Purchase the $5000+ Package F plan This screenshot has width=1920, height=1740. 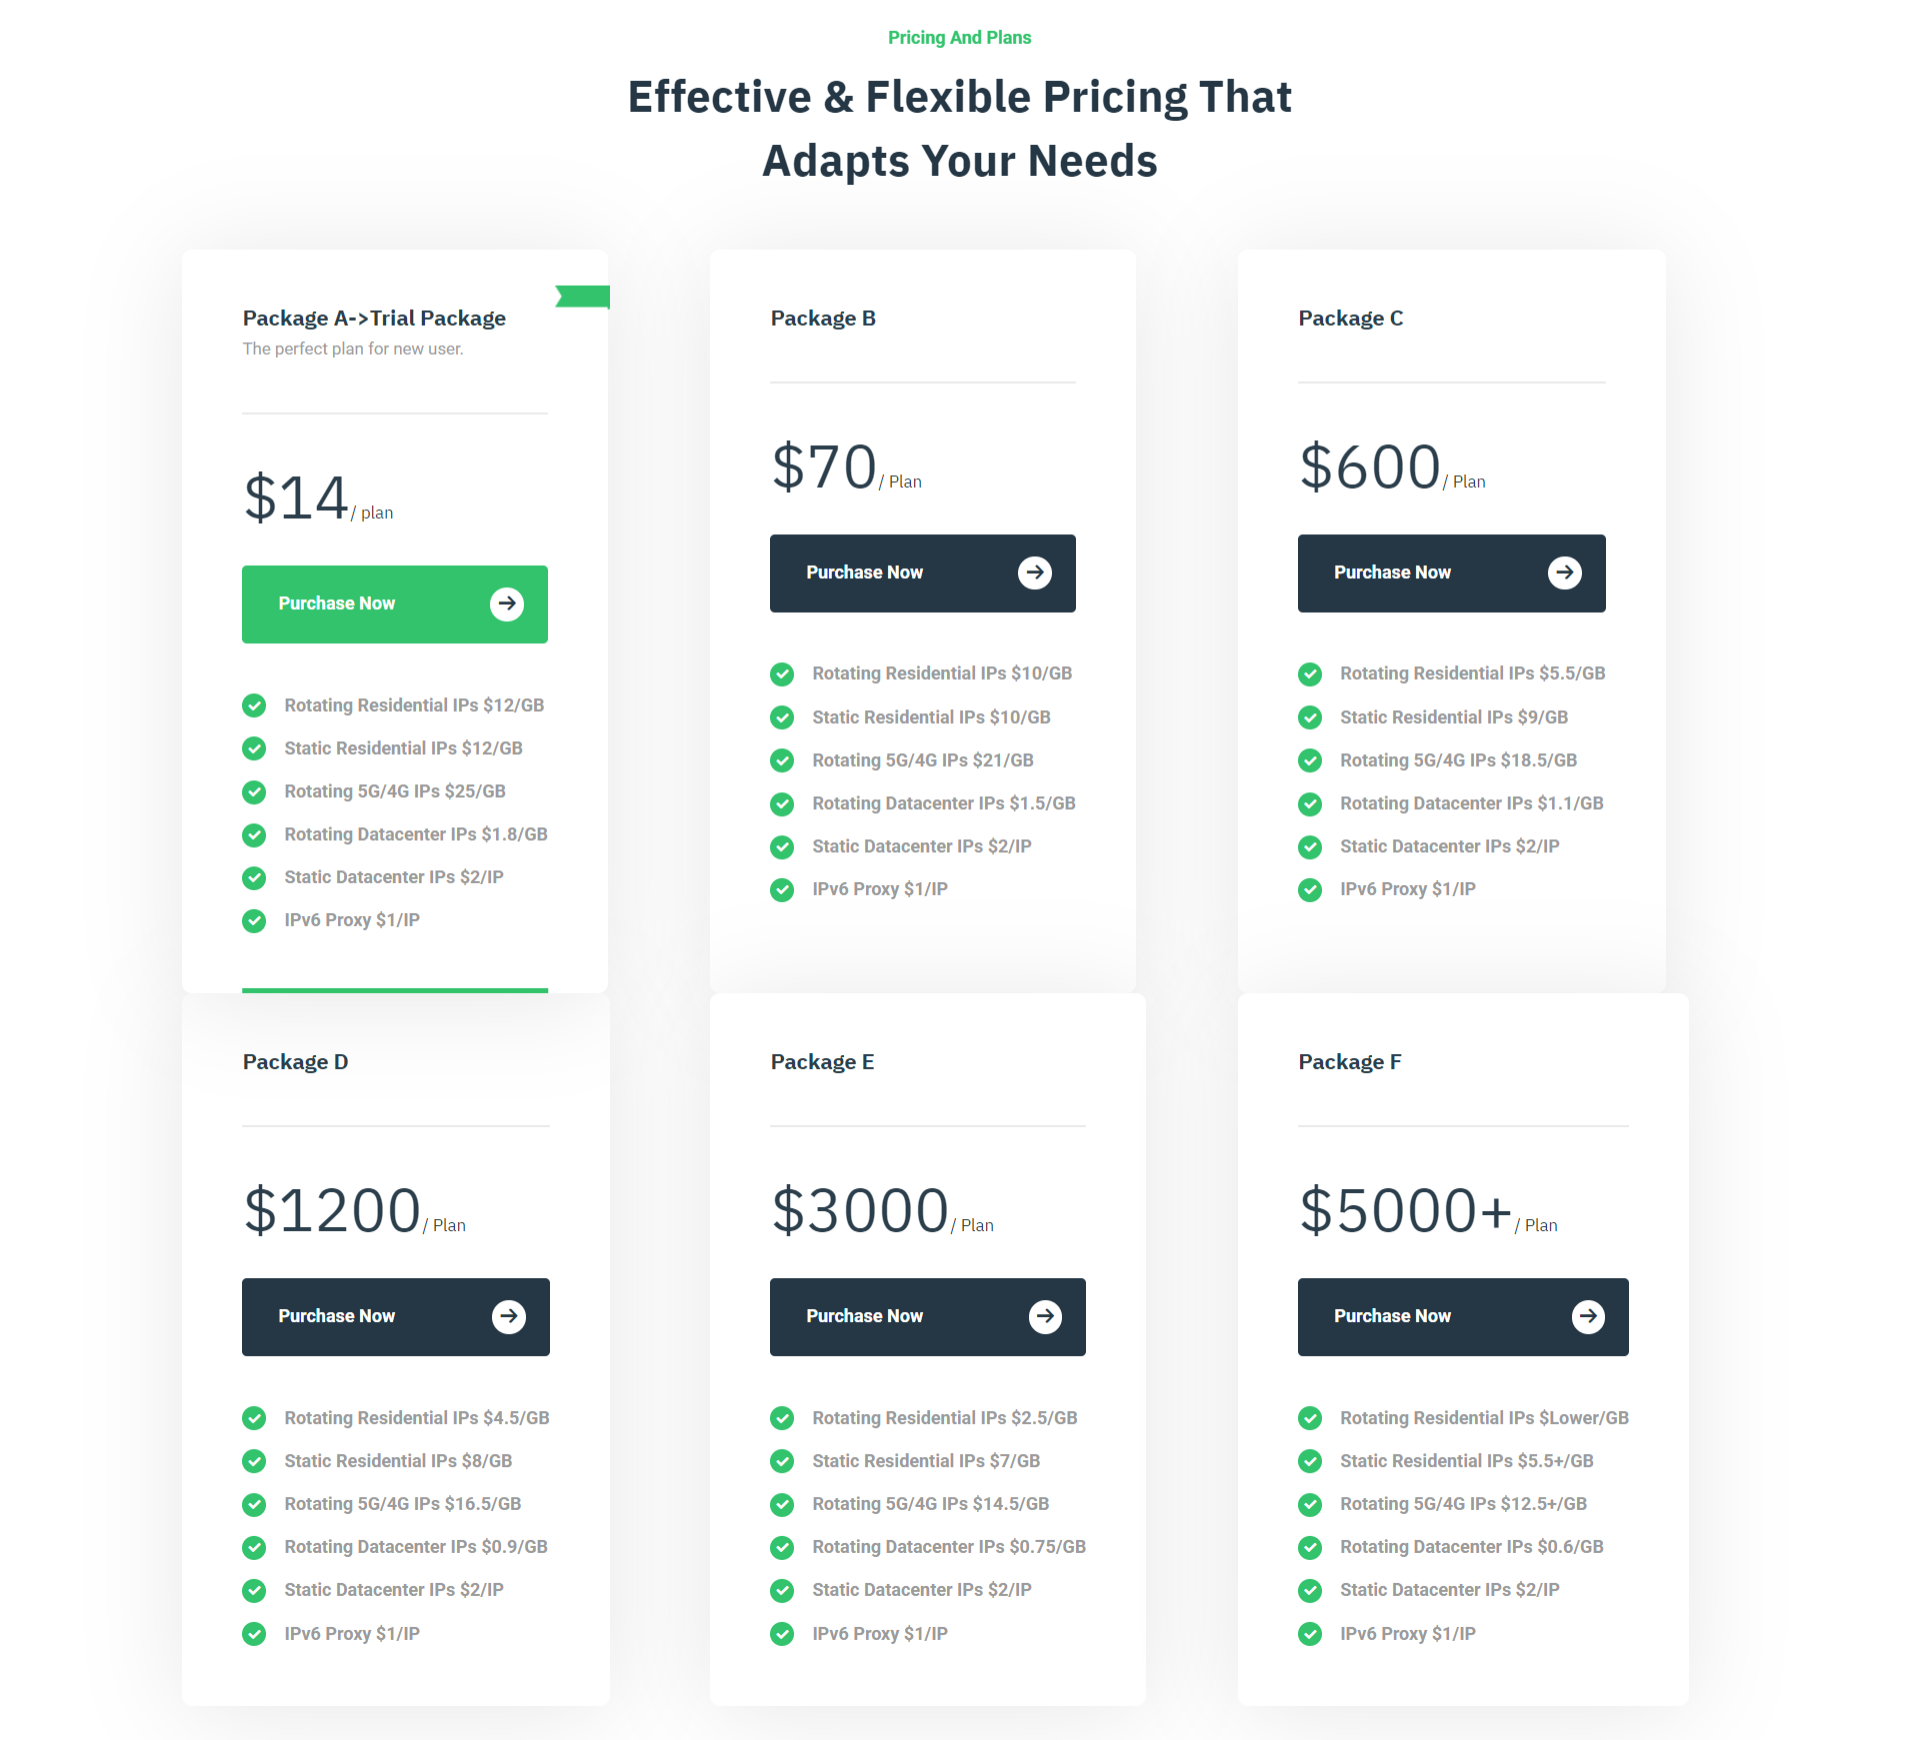click(1463, 1317)
